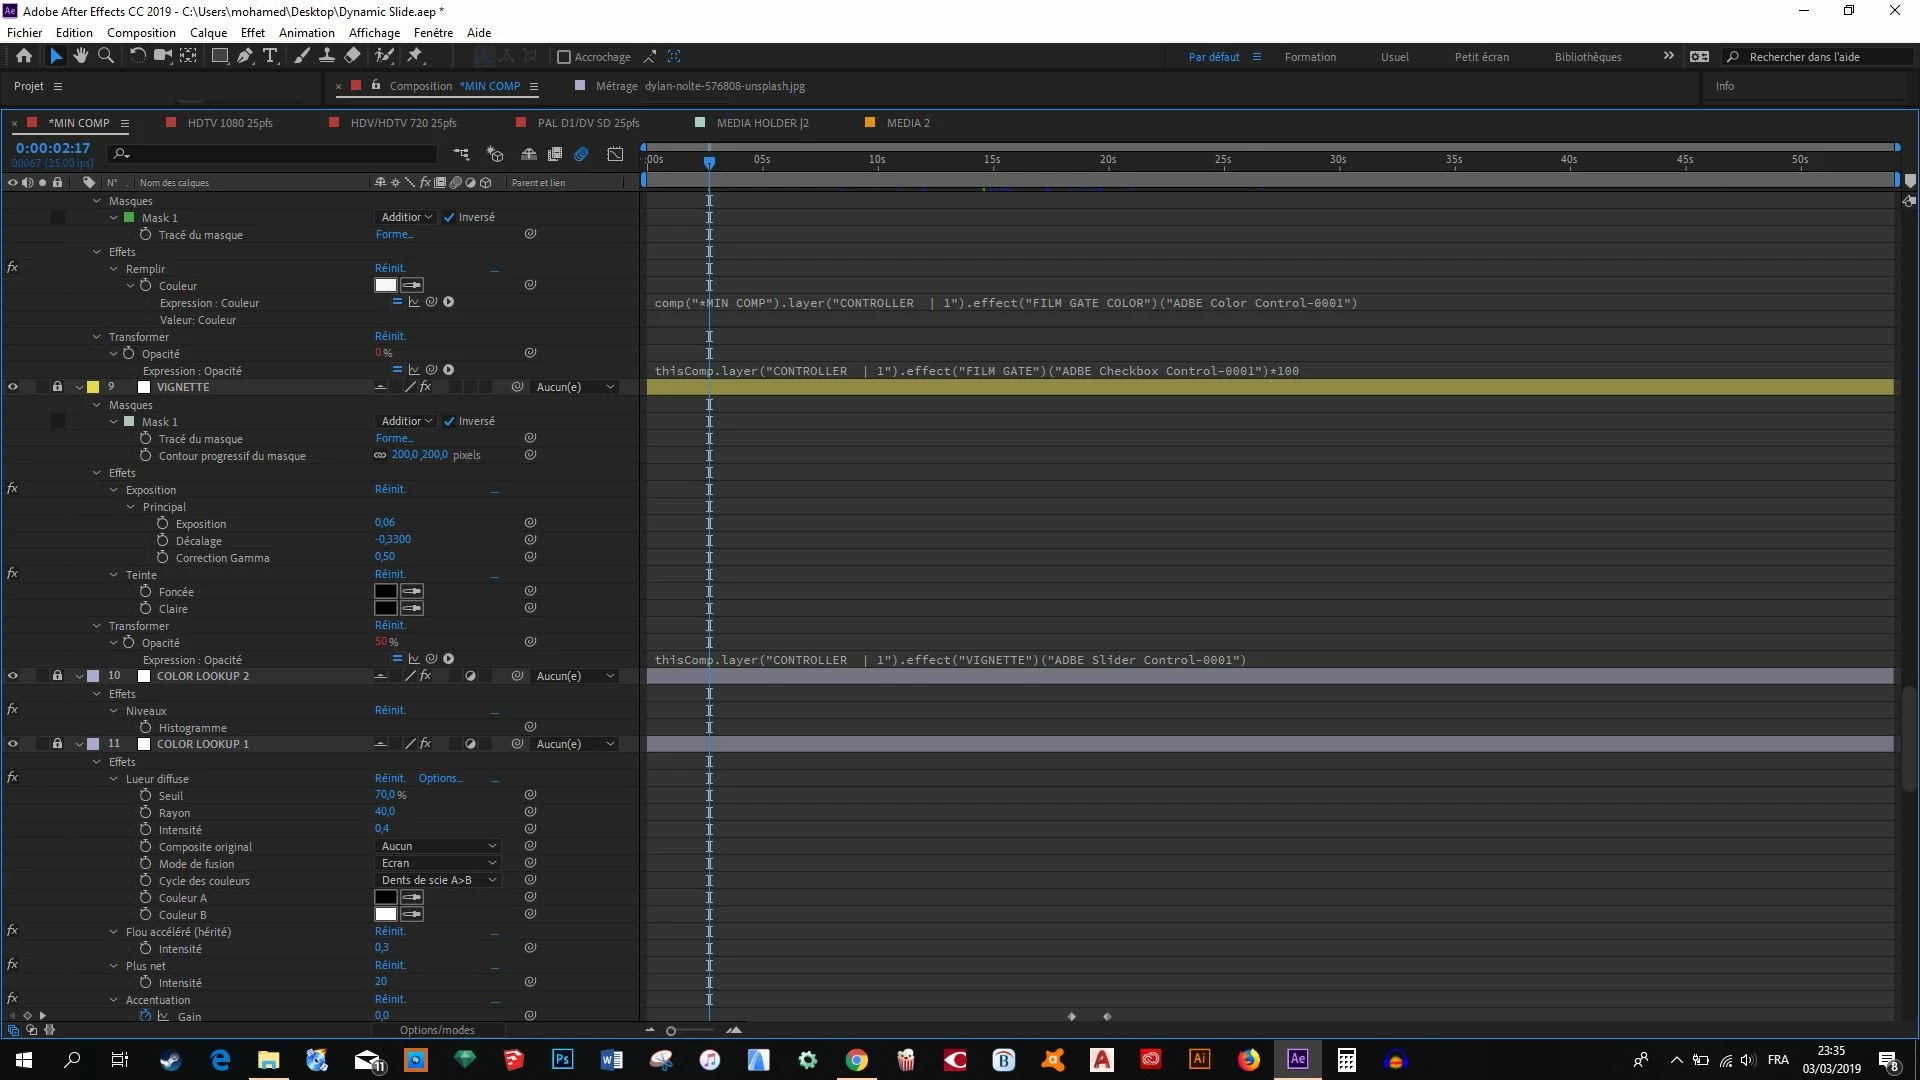Viewport: 1920px width, 1080px height.
Task: Select the Hand tool
Action: coord(80,56)
